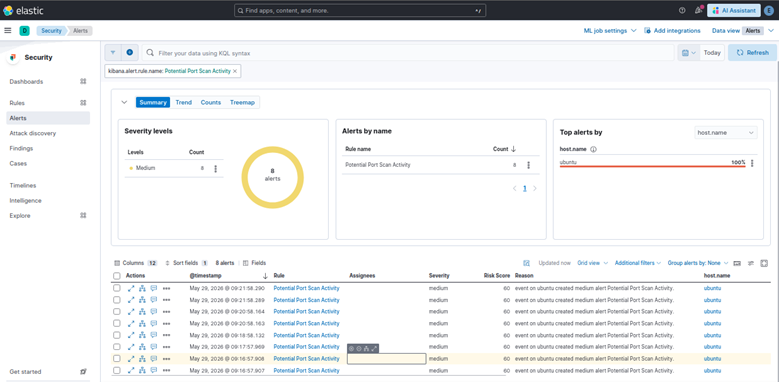Check the 09:21:58.290 alert row
This screenshot has width=779, height=382.
[x=116, y=288]
